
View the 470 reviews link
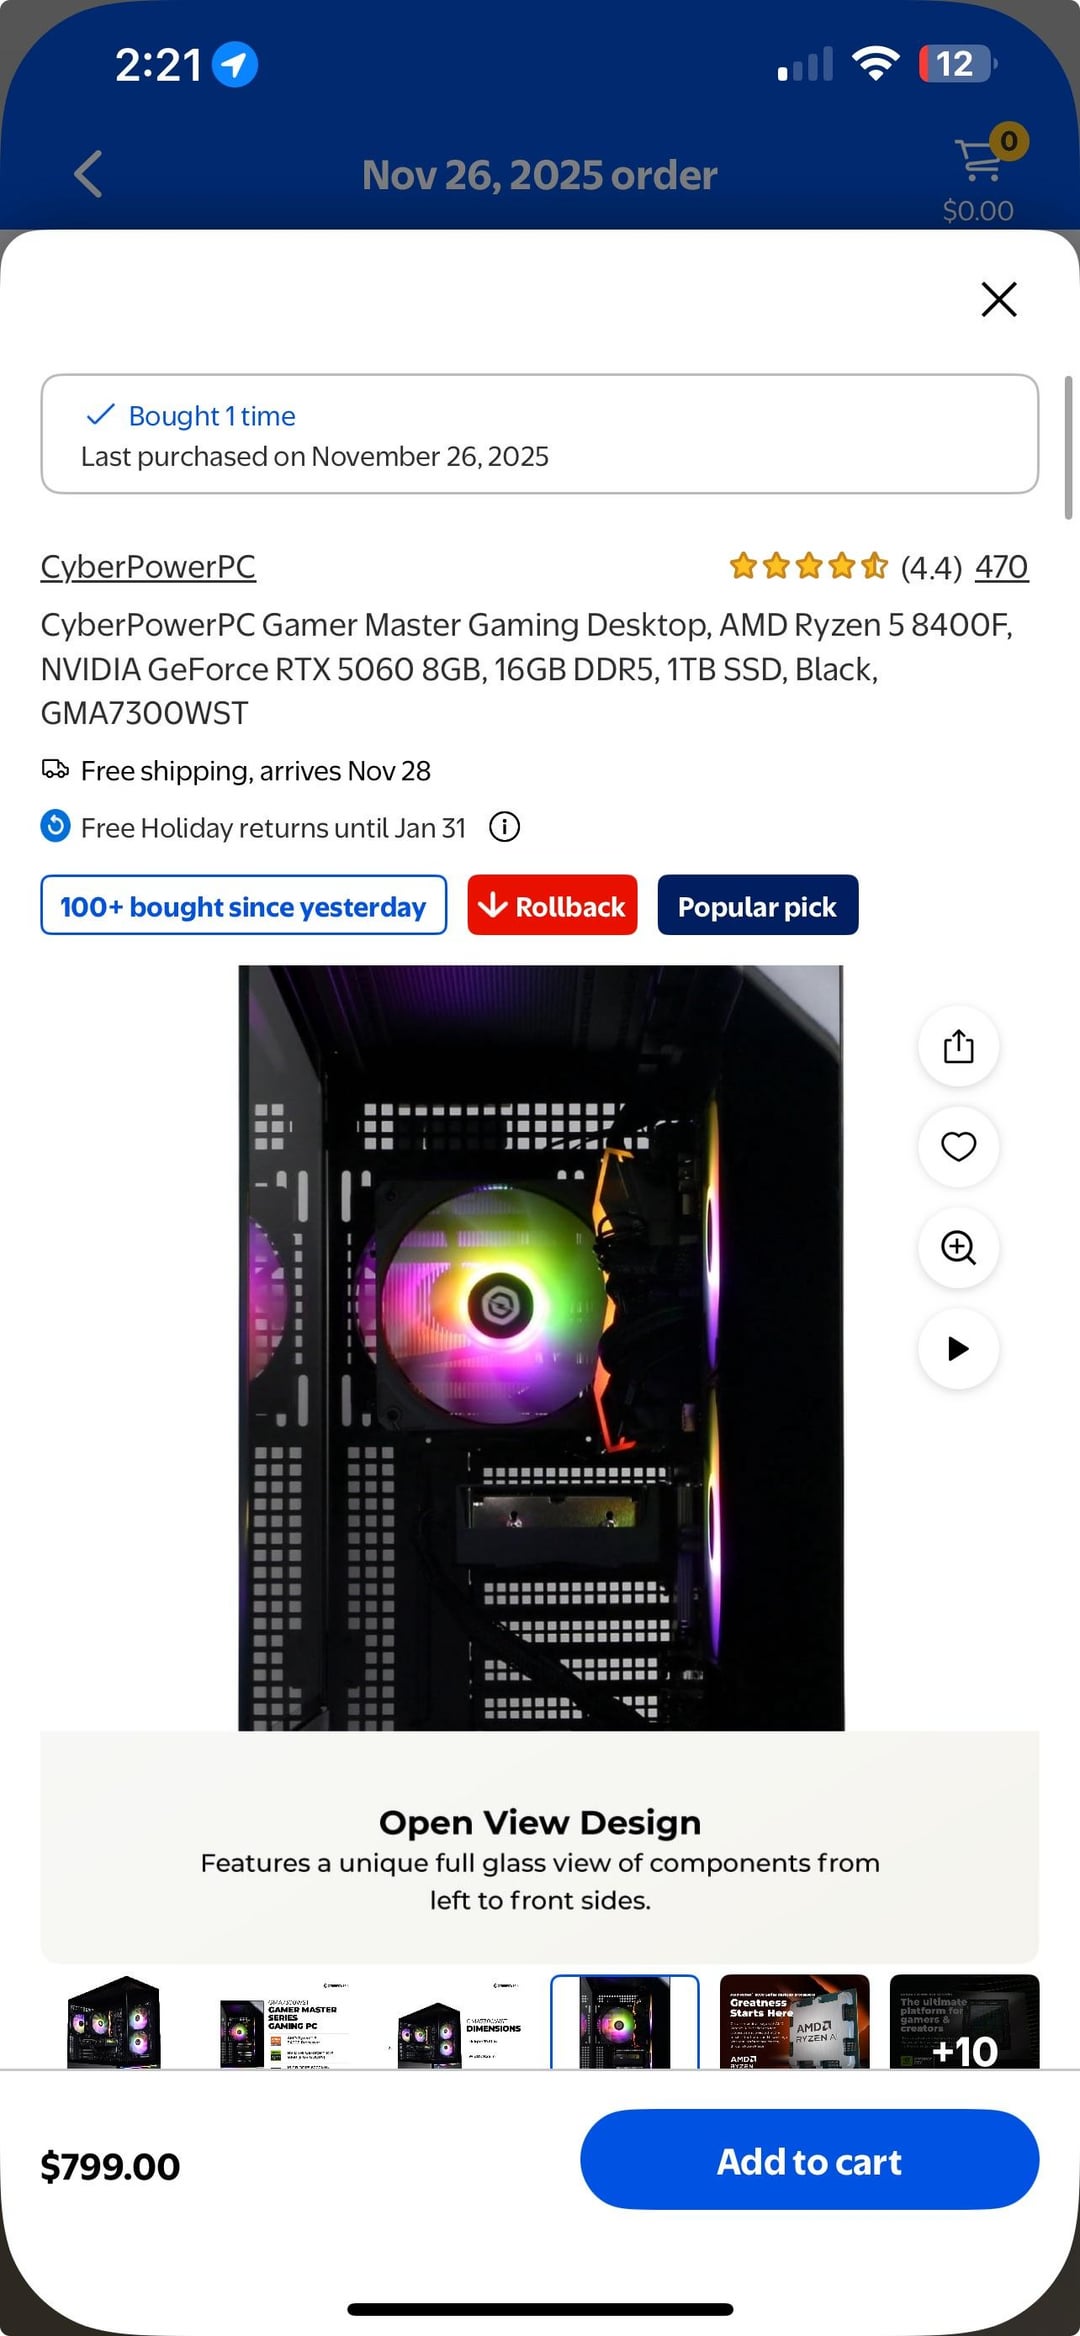point(1001,567)
